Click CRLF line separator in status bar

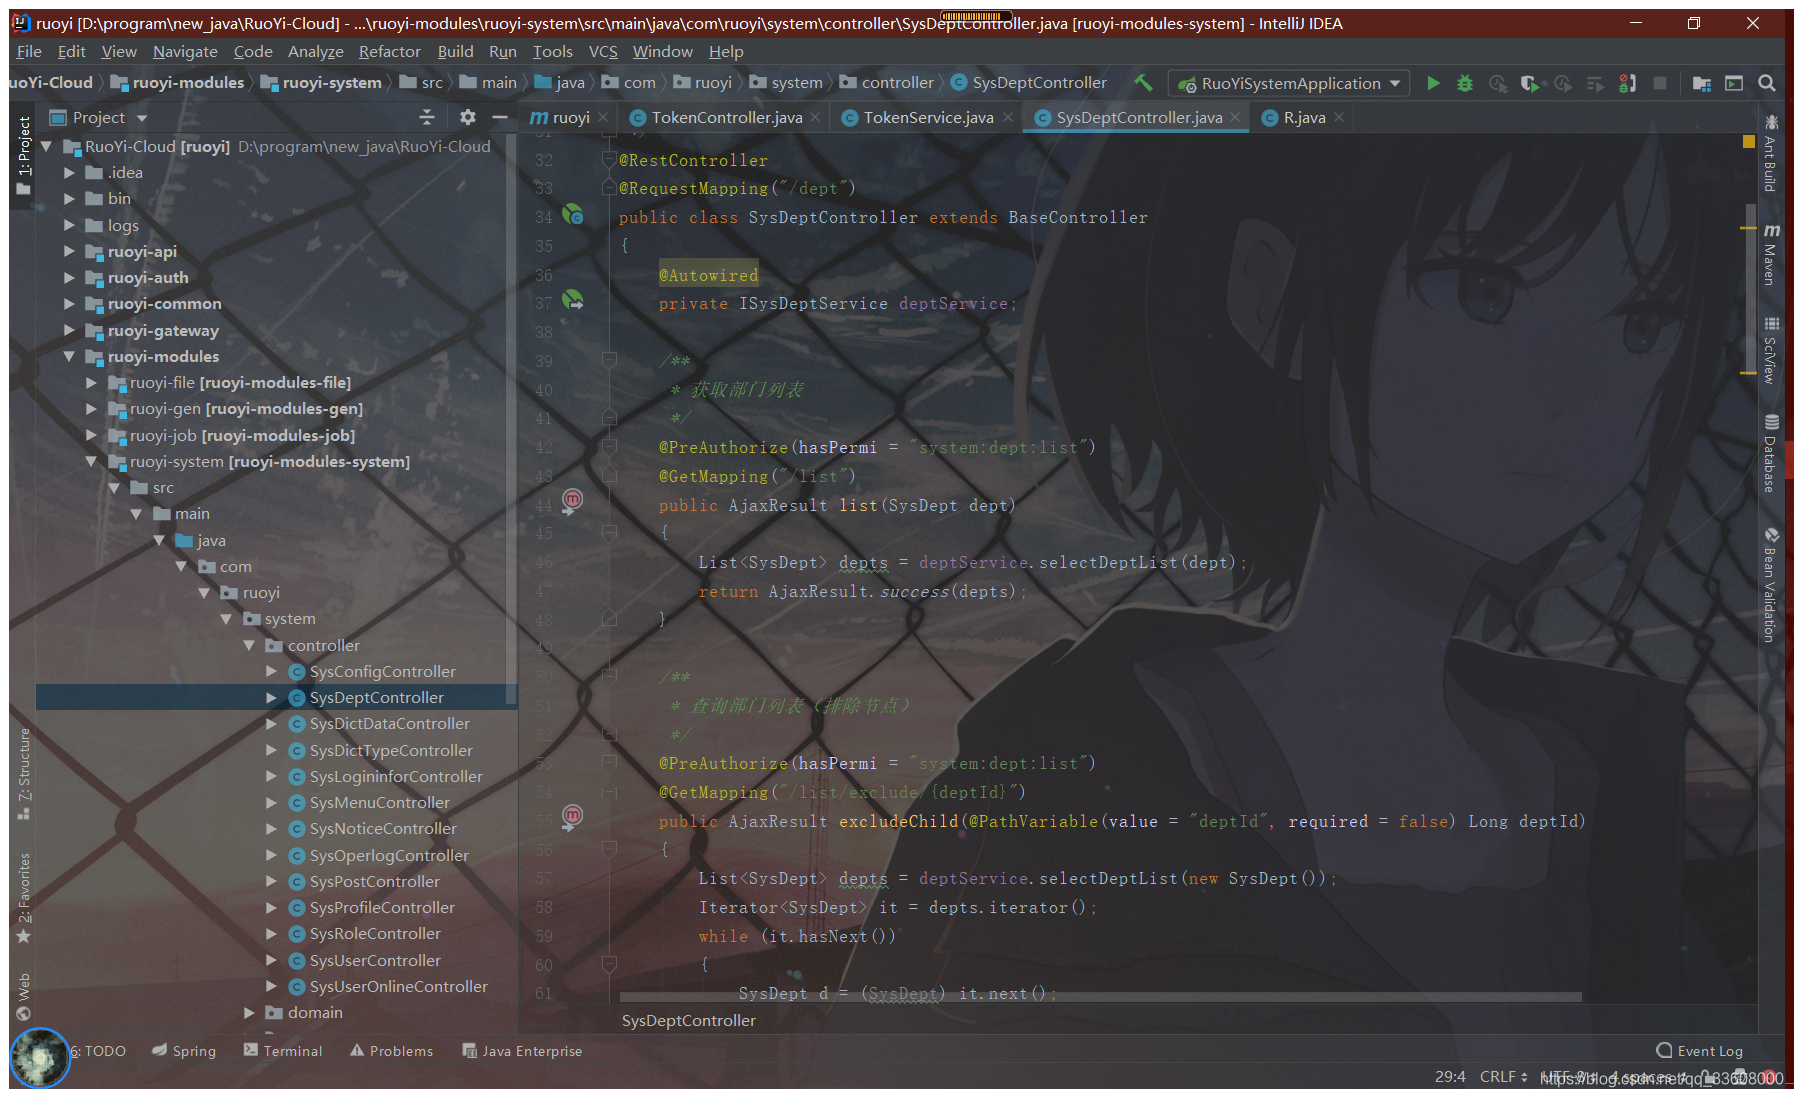pos(1503,1077)
